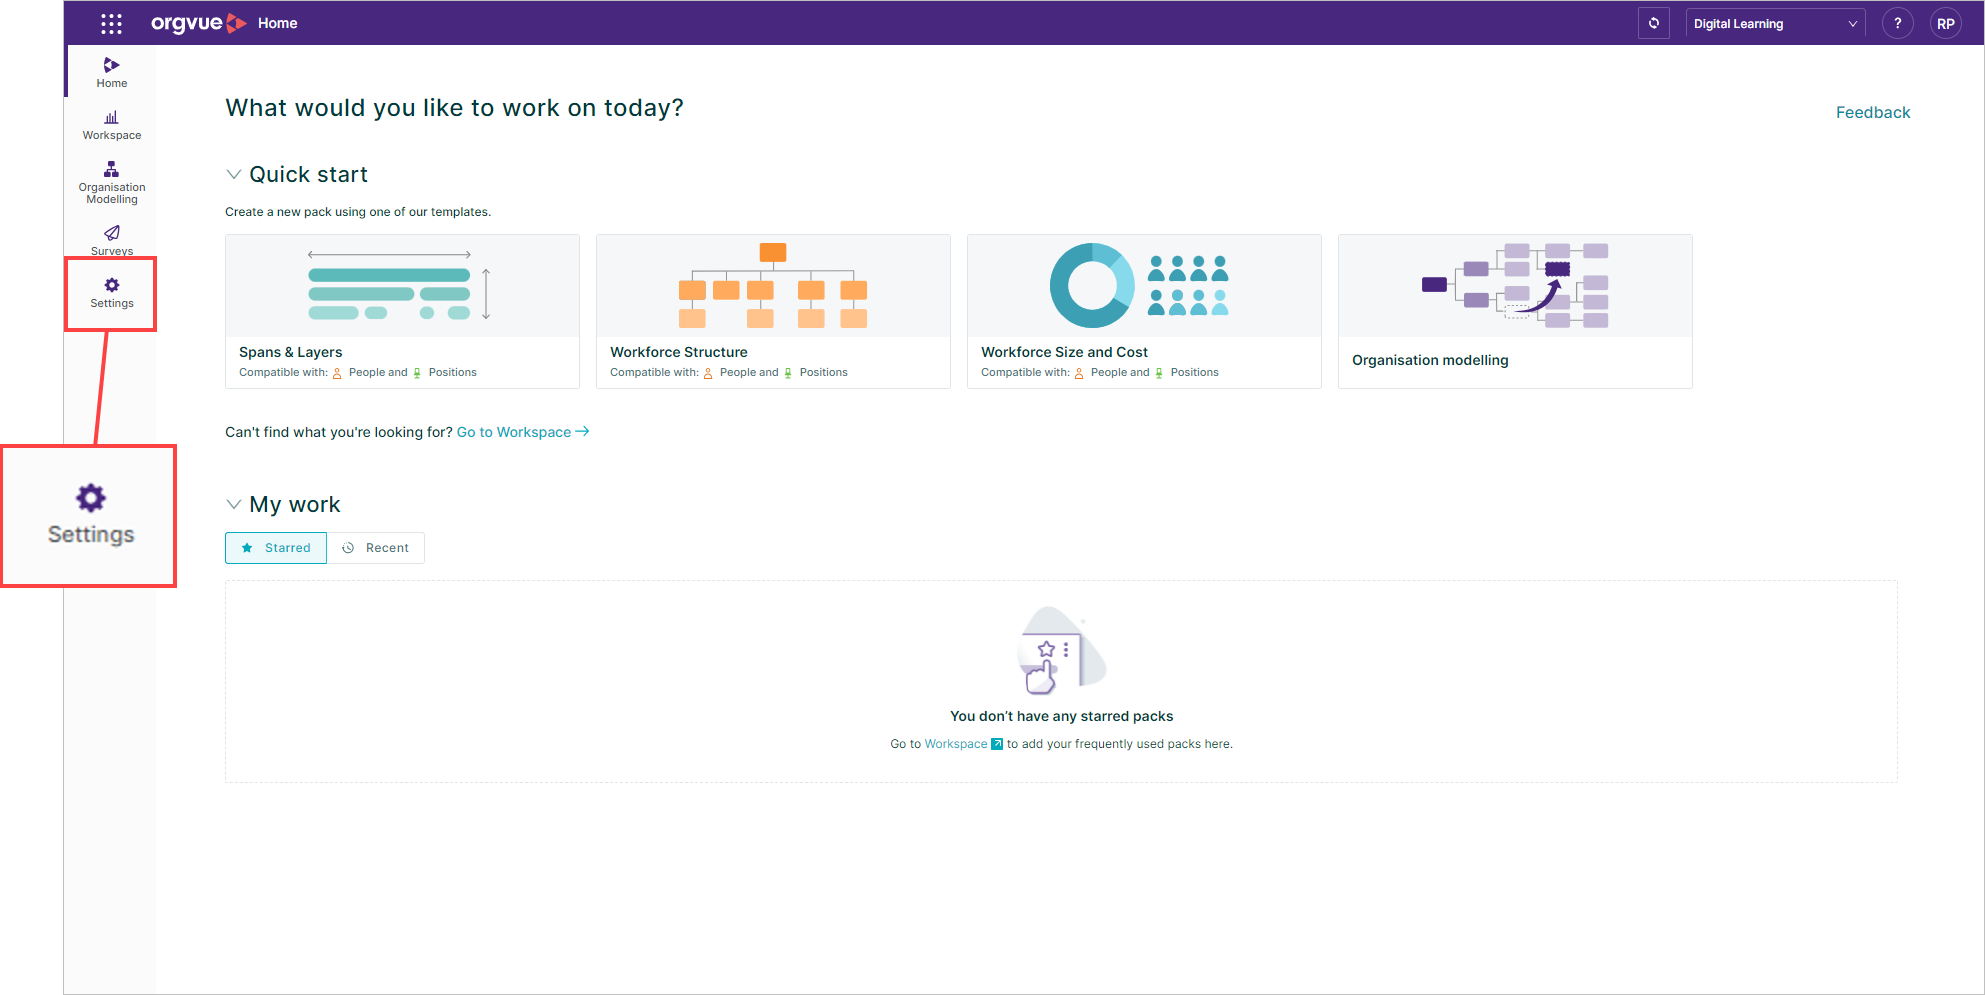
Task: Click the orgvue logo
Action: point(197,23)
